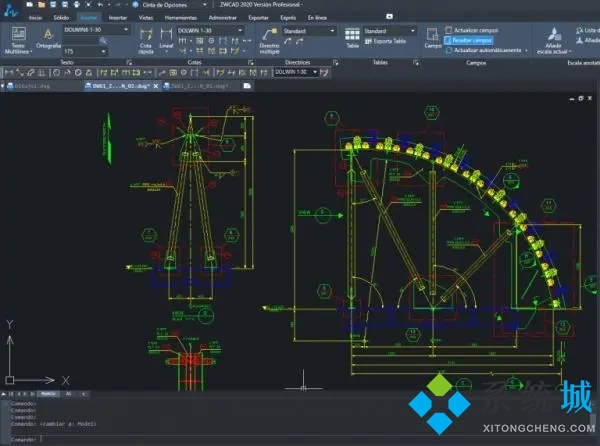Open the Insertar ribbon tab

click(x=117, y=18)
